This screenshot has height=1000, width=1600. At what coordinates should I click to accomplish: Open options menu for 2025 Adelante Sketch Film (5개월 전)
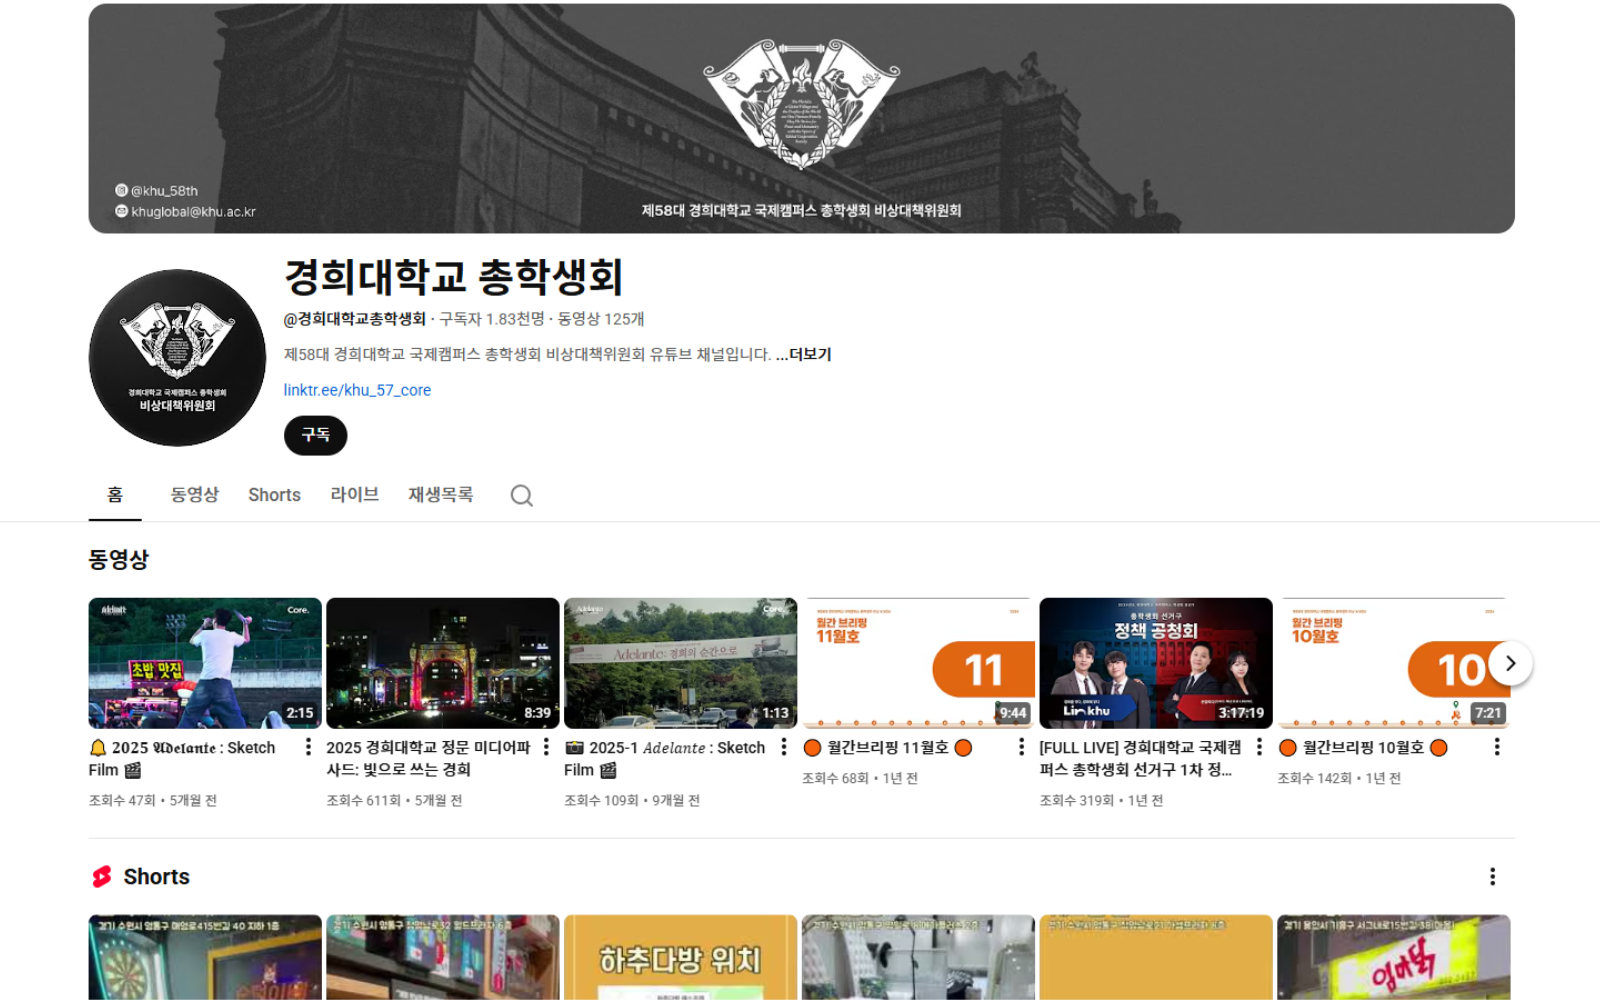click(x=308, y=747)
